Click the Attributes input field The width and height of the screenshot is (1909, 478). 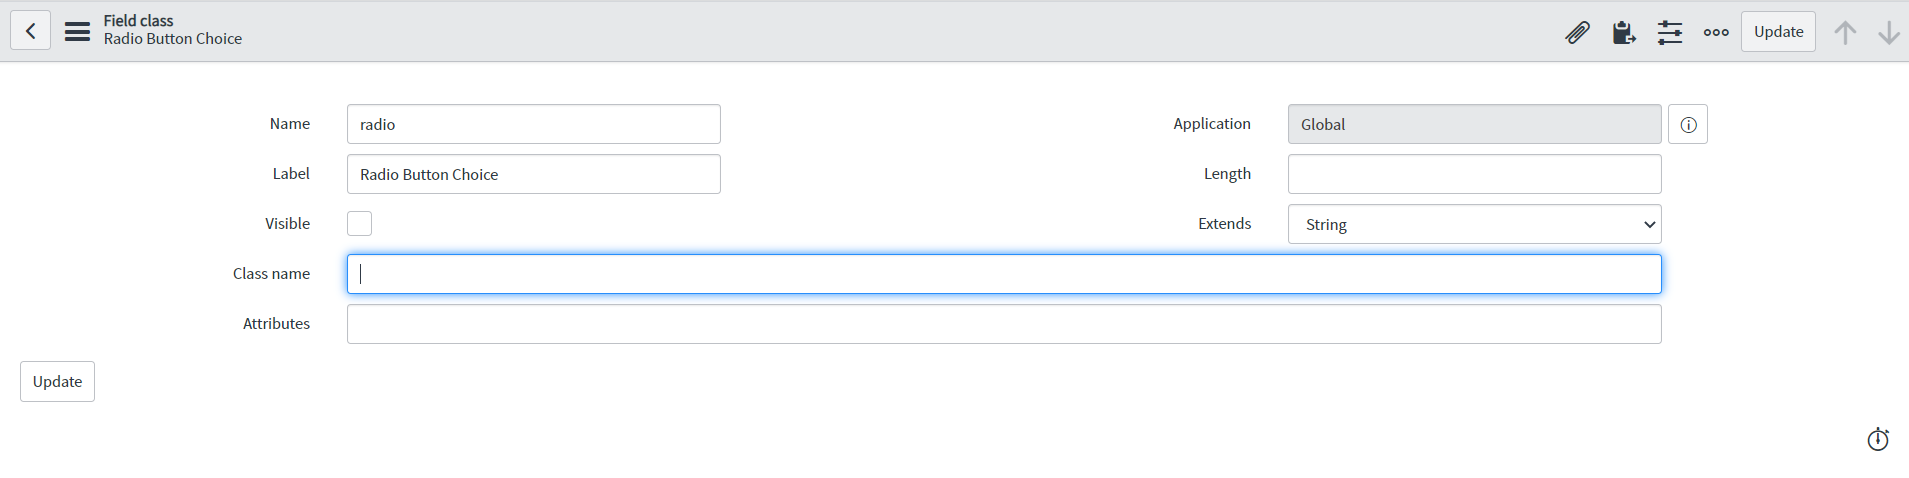1004,324
